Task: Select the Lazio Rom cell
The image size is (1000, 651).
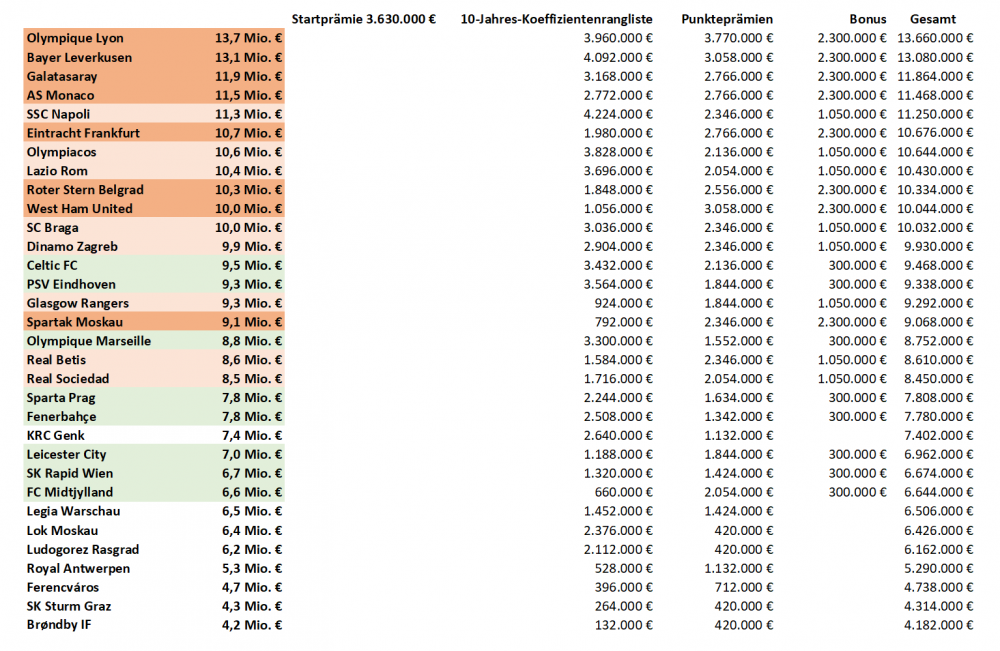Action: pos(57,171)
